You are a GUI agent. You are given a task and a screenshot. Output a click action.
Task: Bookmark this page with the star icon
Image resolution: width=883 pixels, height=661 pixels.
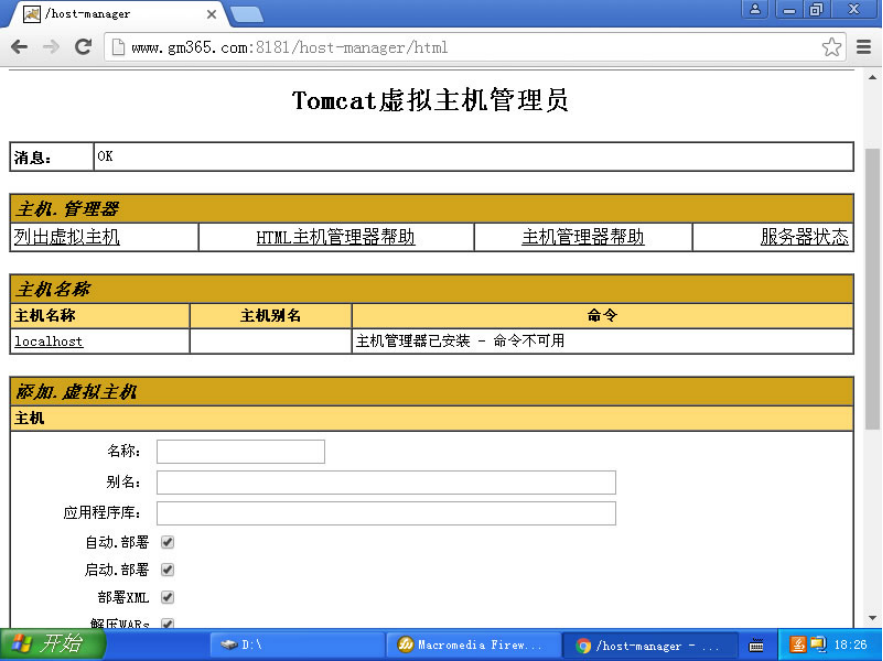(x=831, y=47)
